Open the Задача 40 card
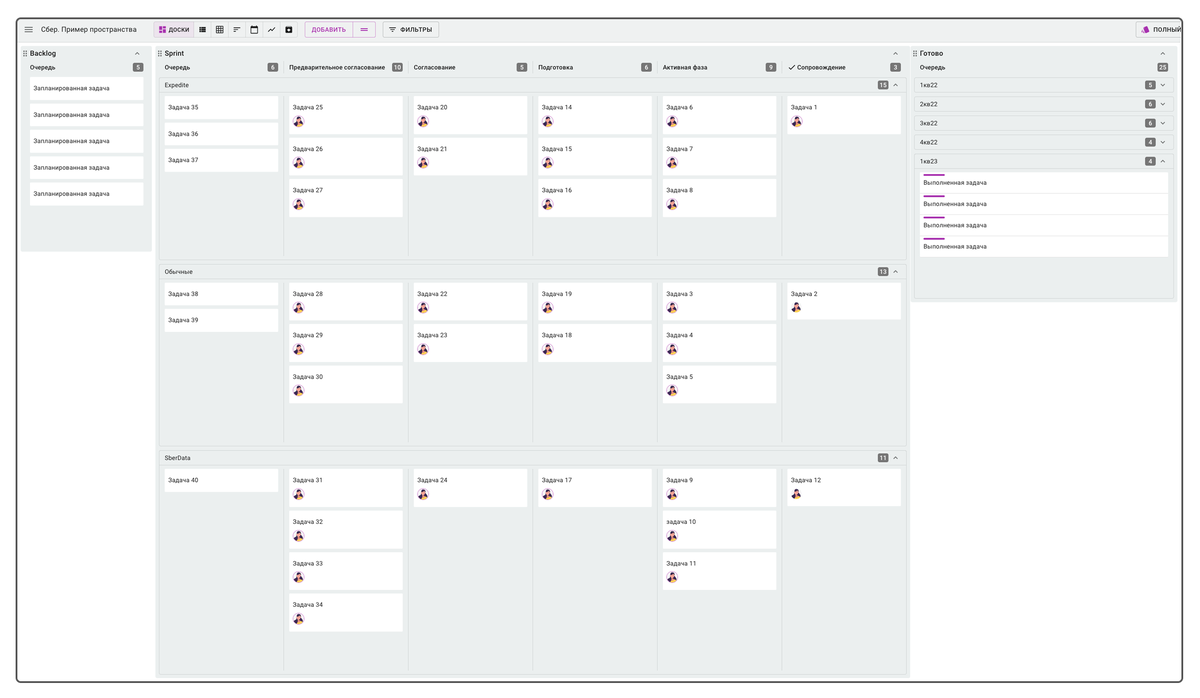 (x=221, y=481)
